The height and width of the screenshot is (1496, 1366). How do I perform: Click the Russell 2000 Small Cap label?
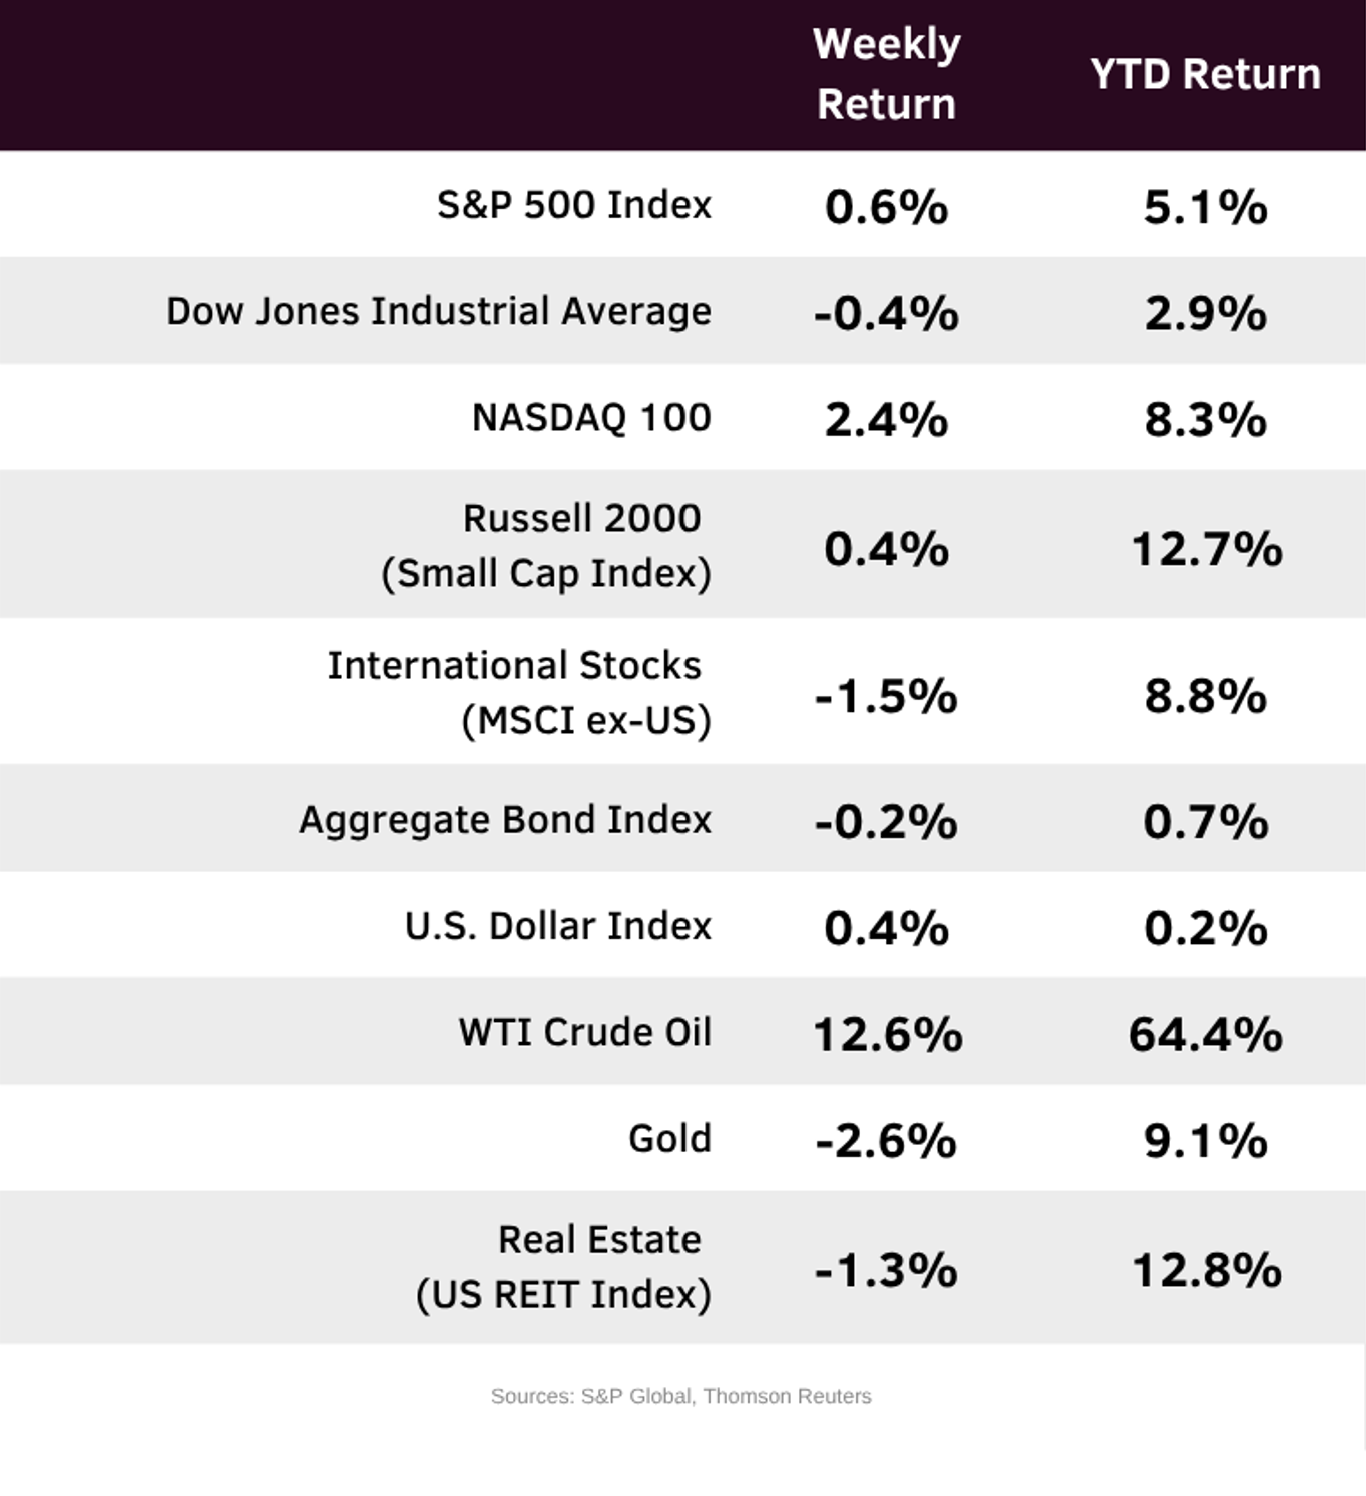pyautogui.click(x=546, y=545)
